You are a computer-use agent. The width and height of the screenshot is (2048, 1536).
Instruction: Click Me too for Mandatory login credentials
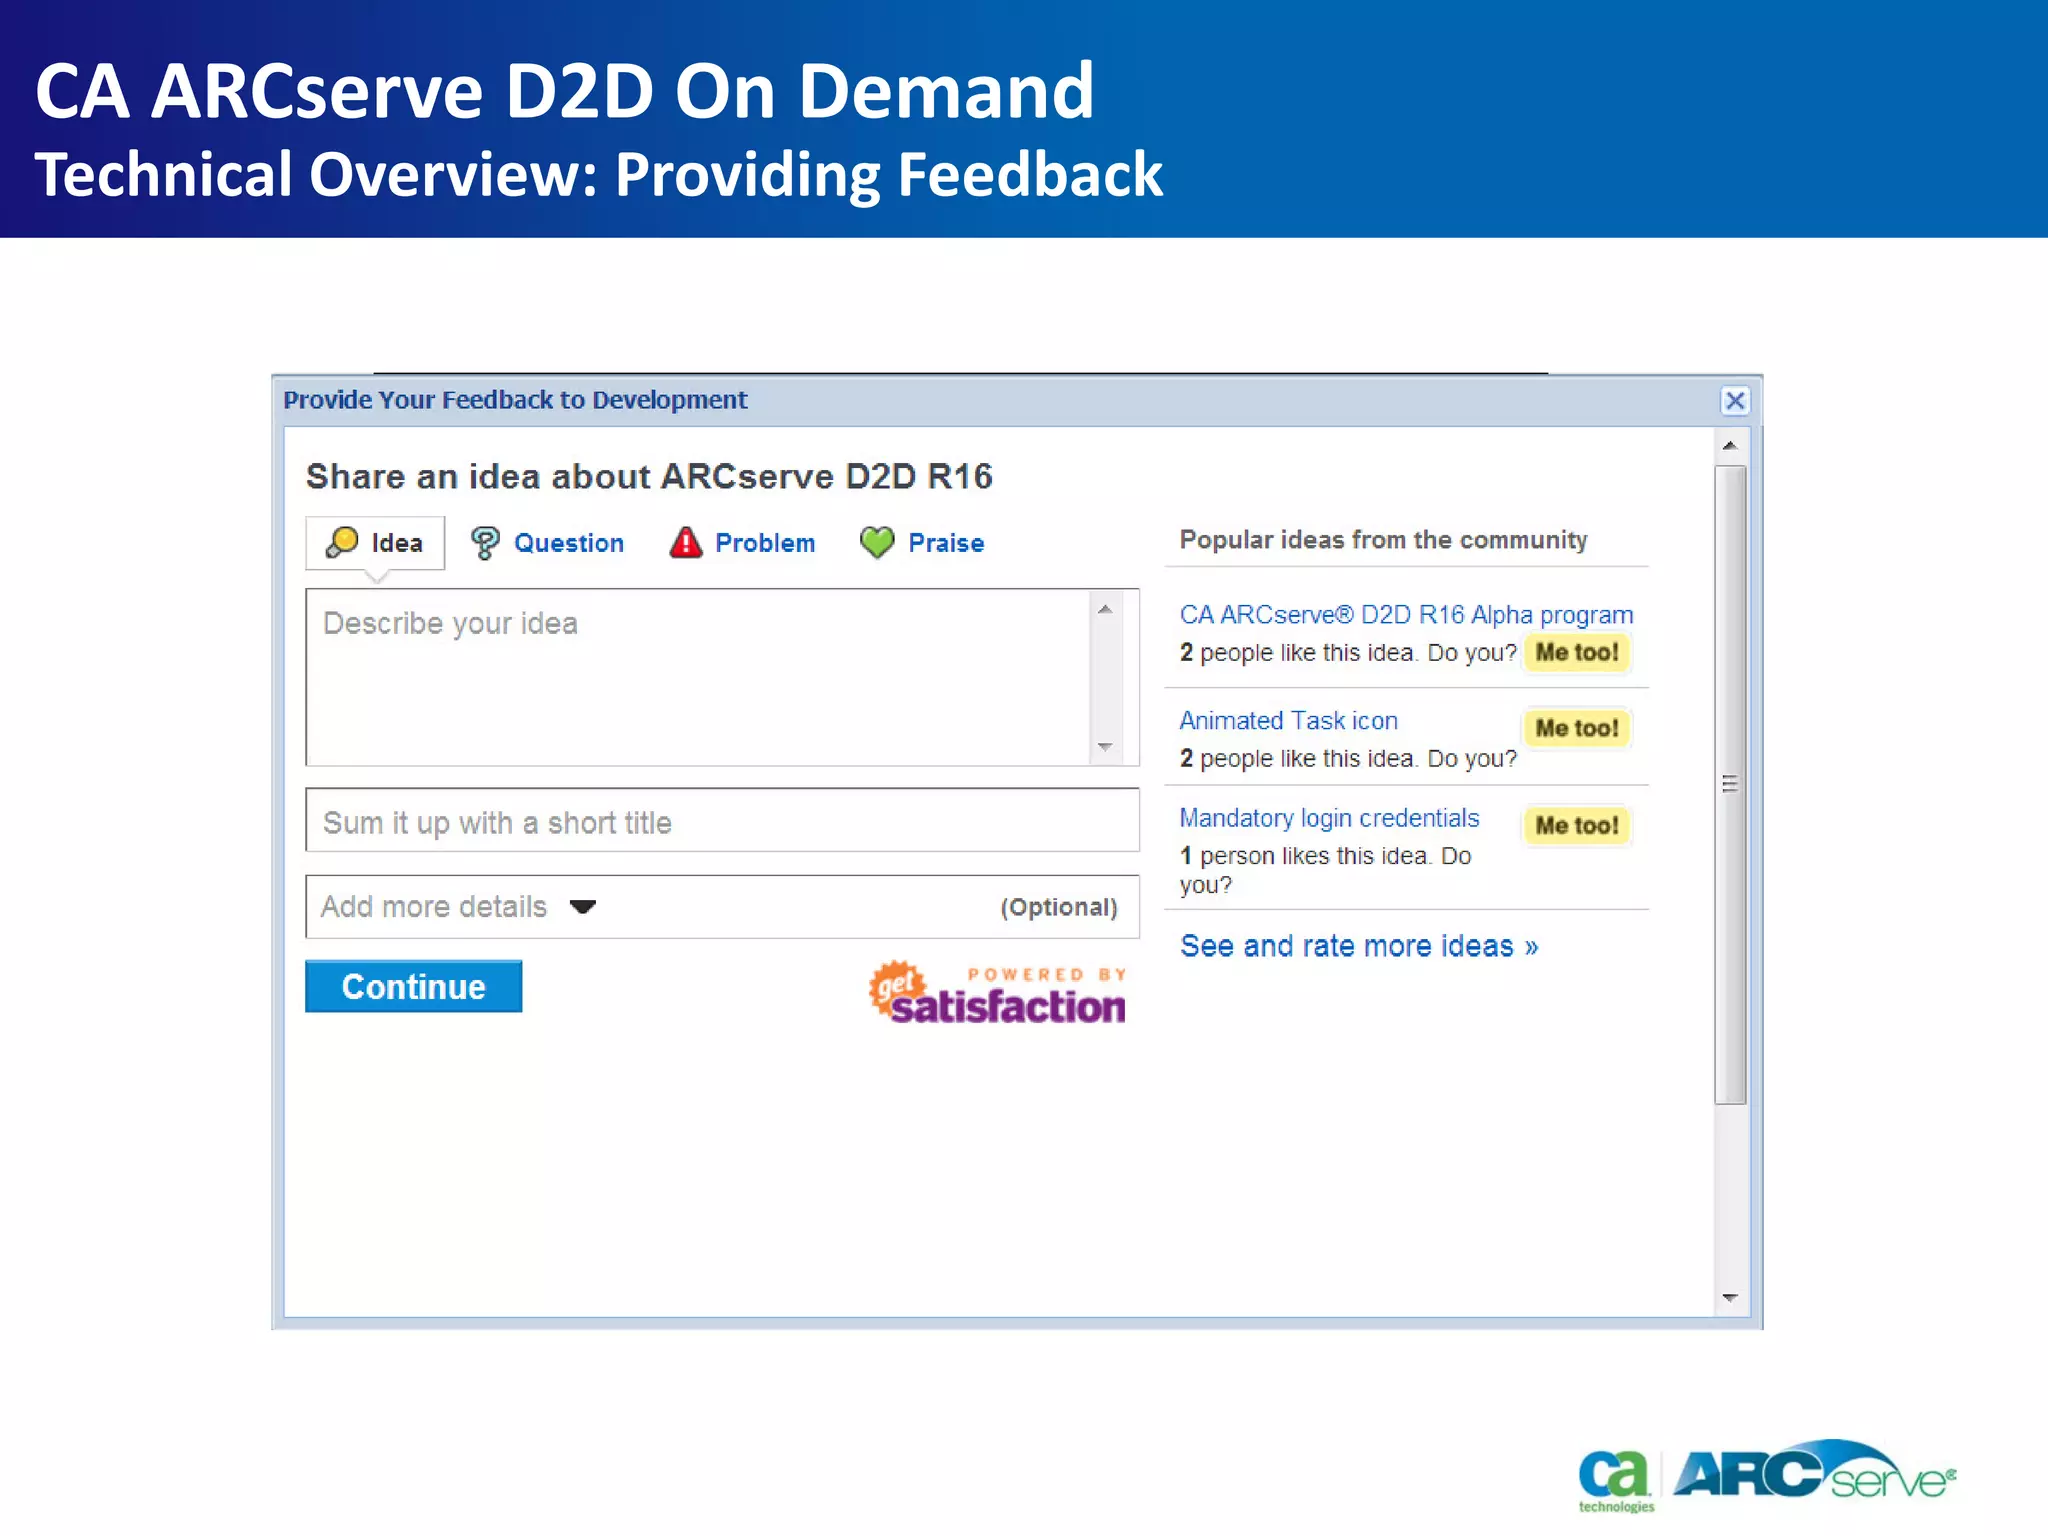click(x=1577, y=825)
